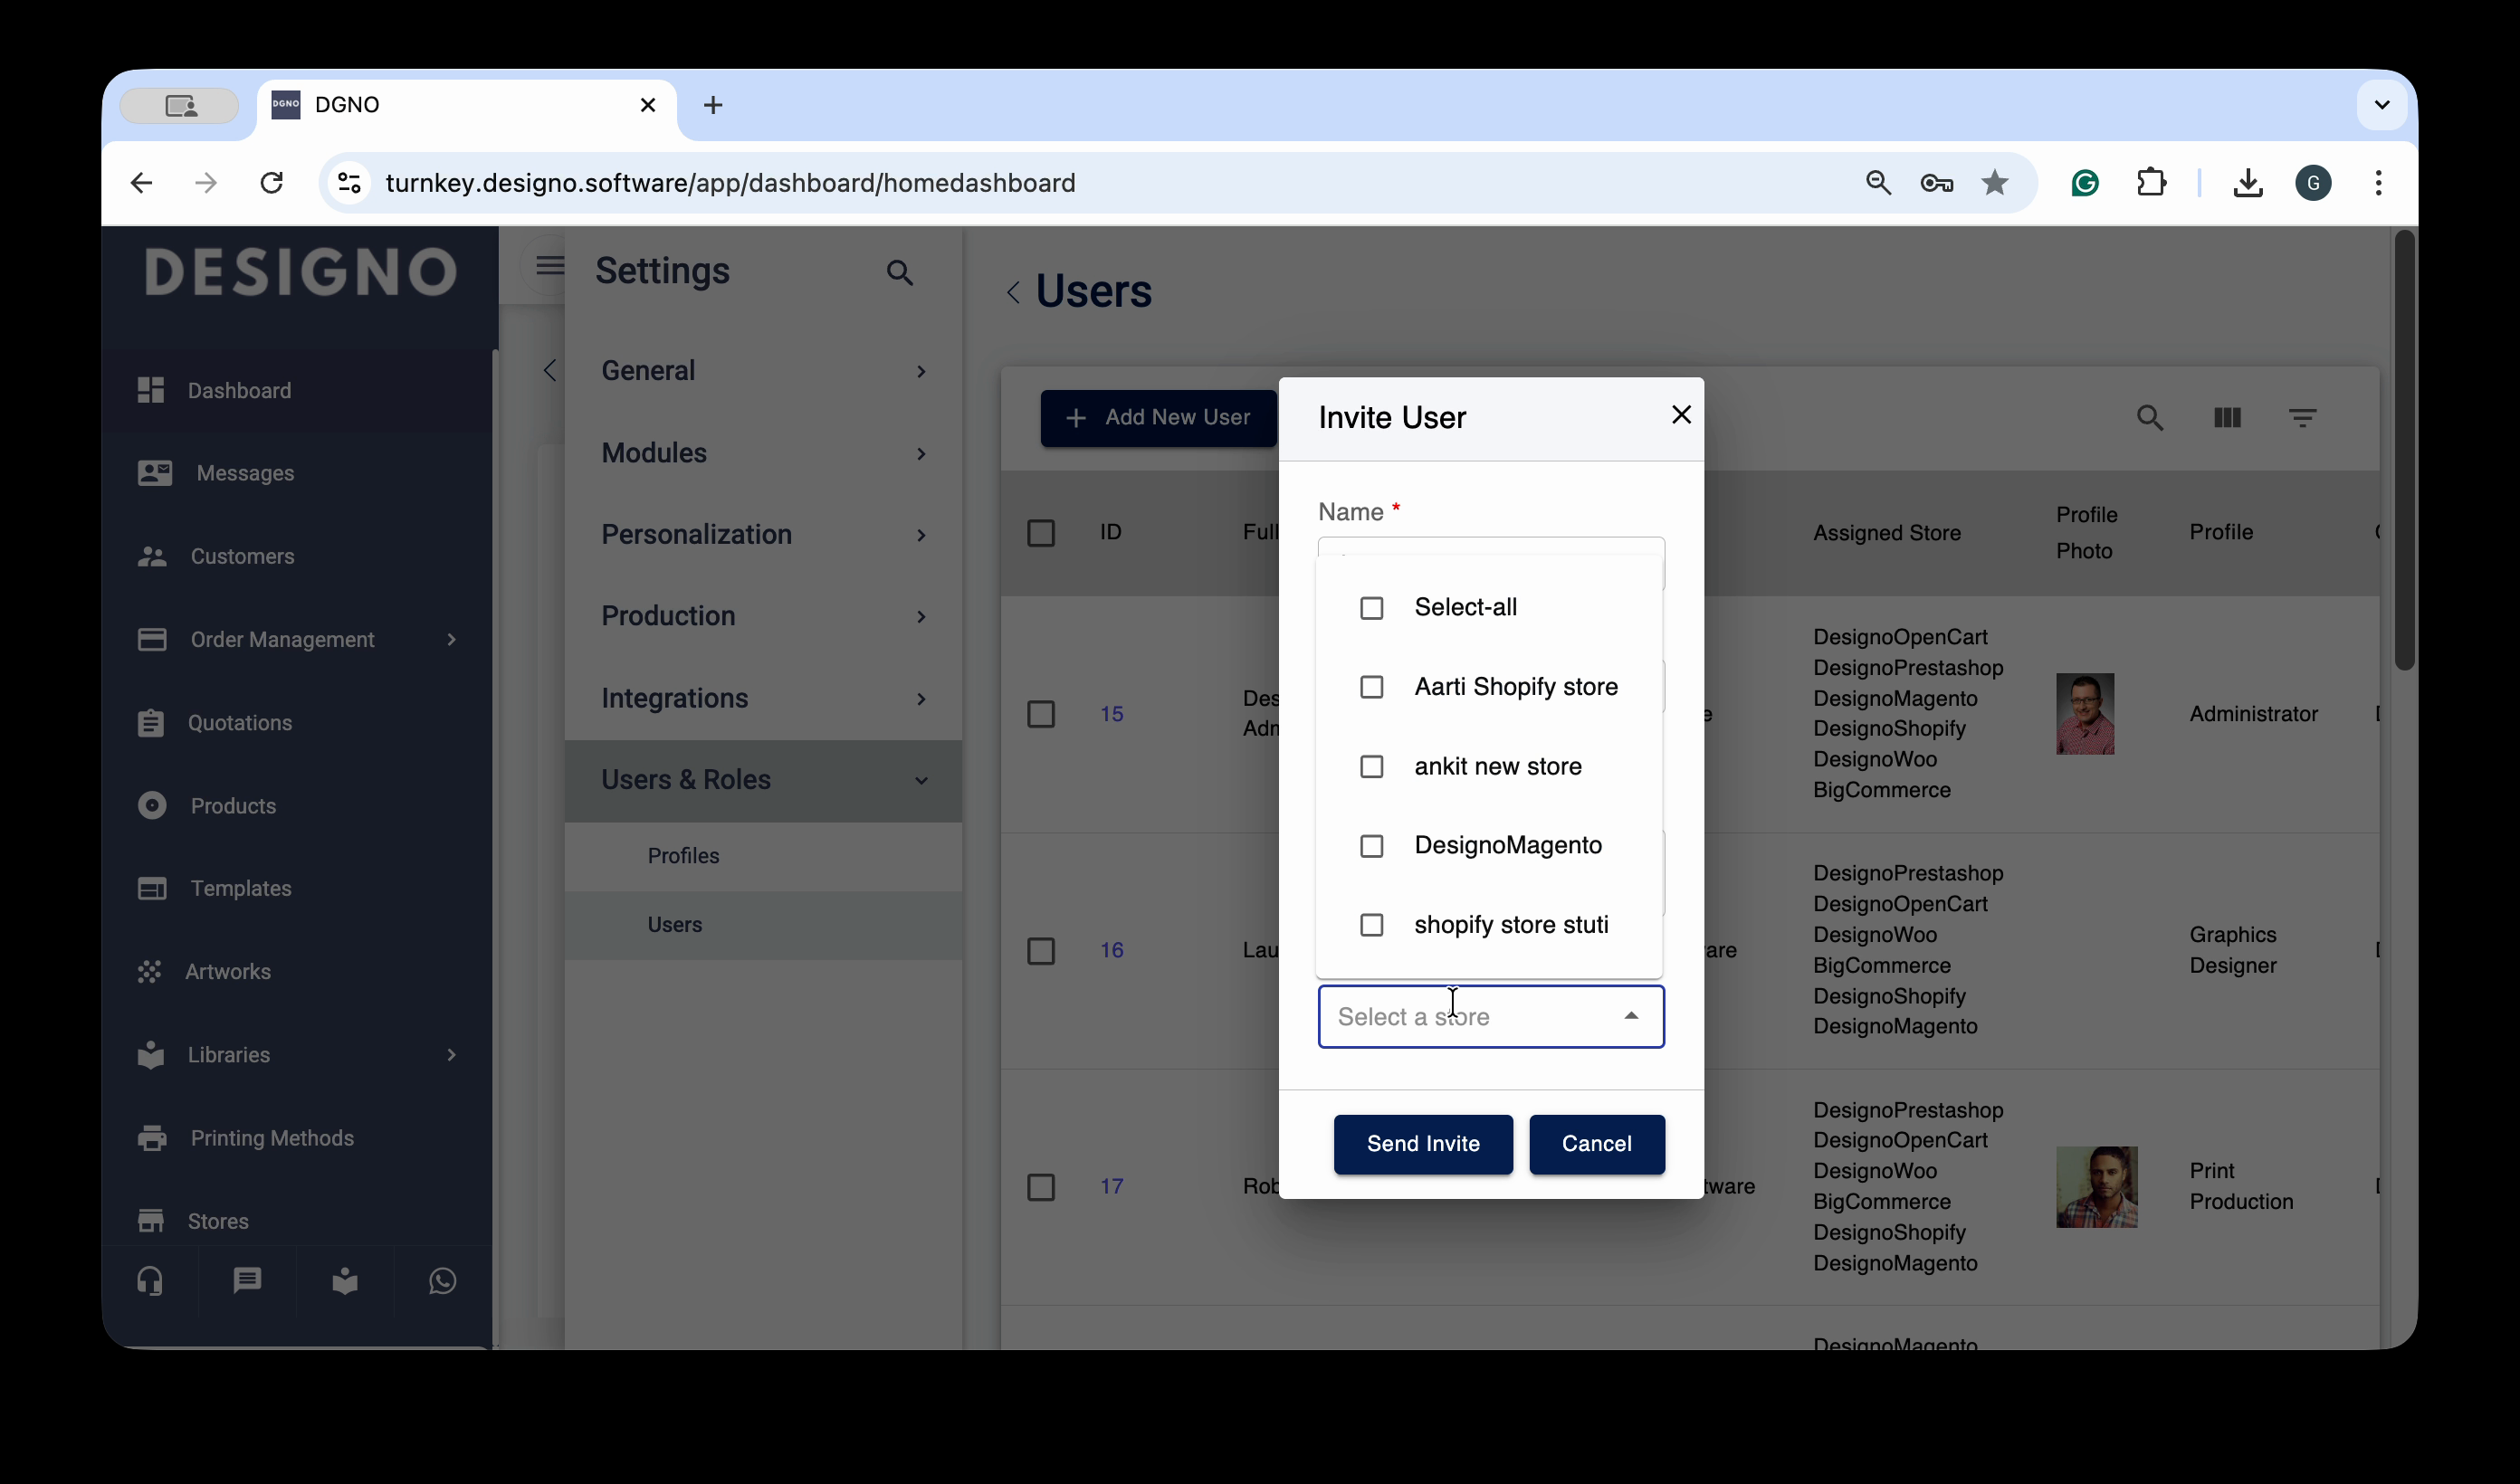2520x1484 pixels.
Task: Close the Invite User dialog
Action: pyautogui.click(x=1681, y=415)
